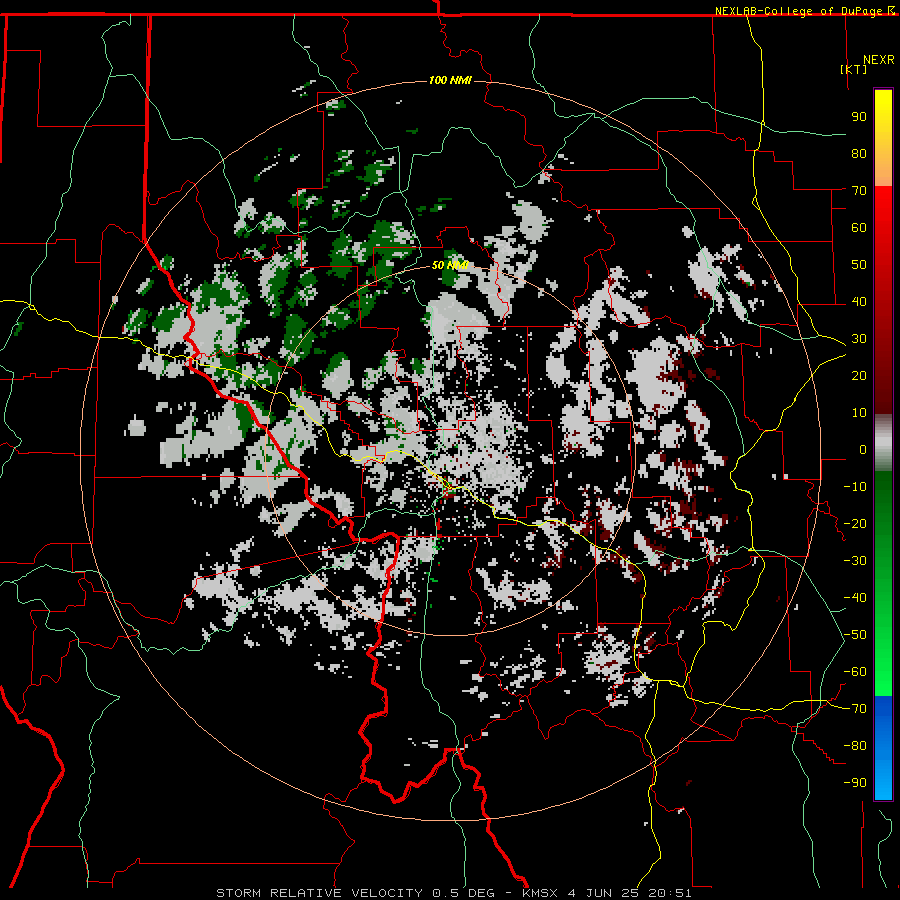Click the positive 20 scale value
This screenshot has height=900, width=900.
859,376
